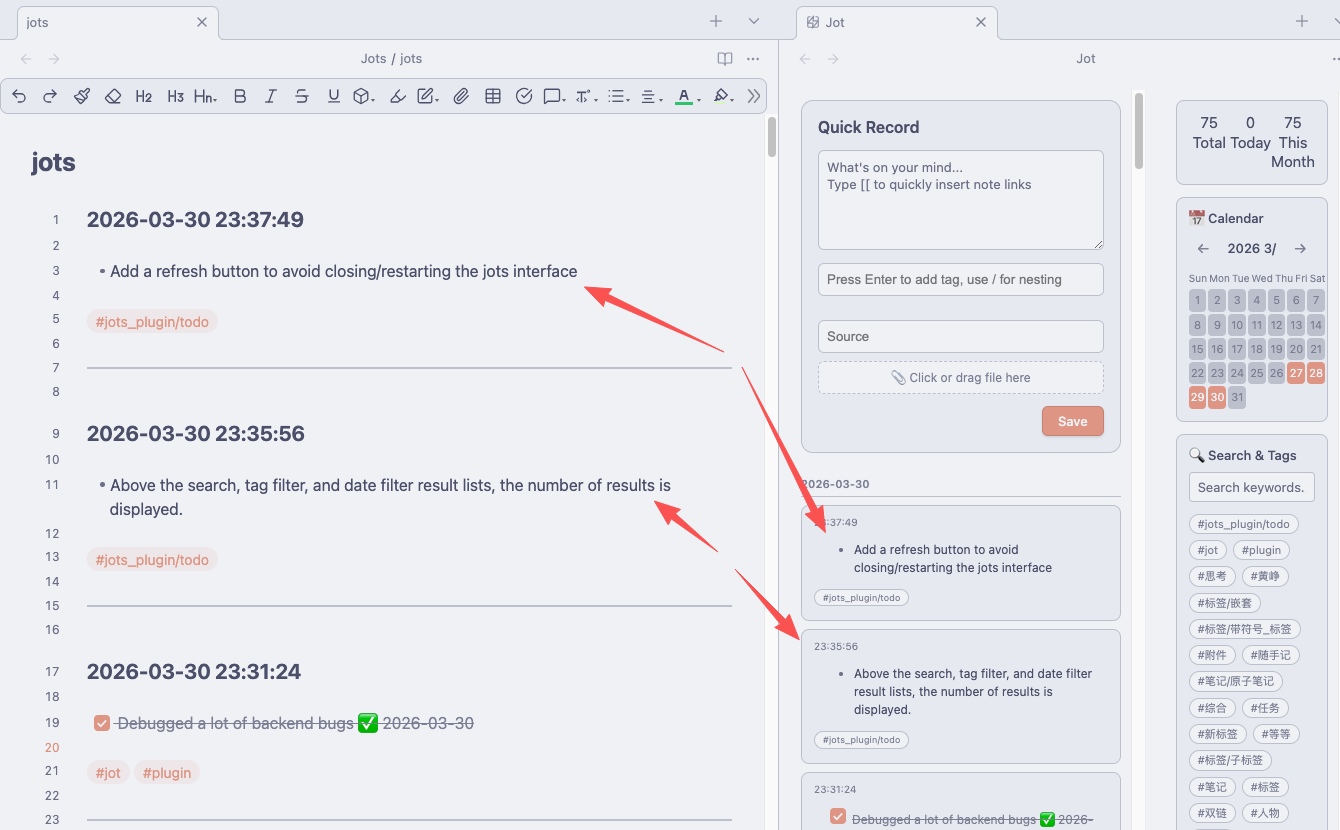1340x830 pixels.
Task: Add a new tab in the right pane
Action: coord(1302,21)
